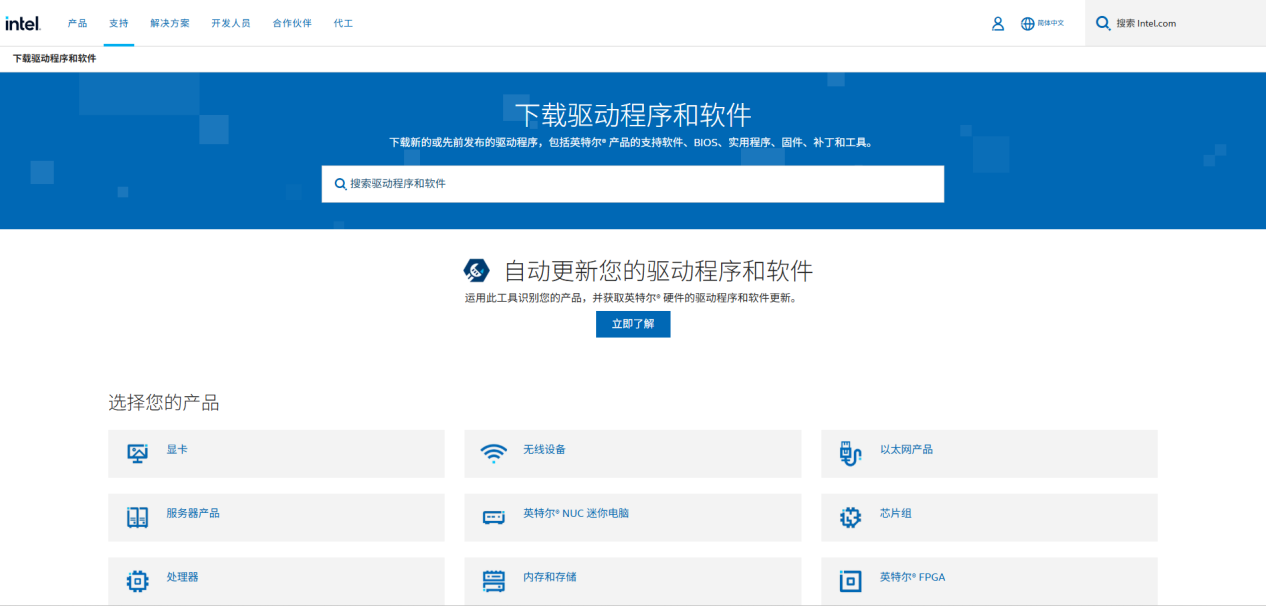
Task: Click the 以太网产品 ethernet cable icon
Action: 850,453
